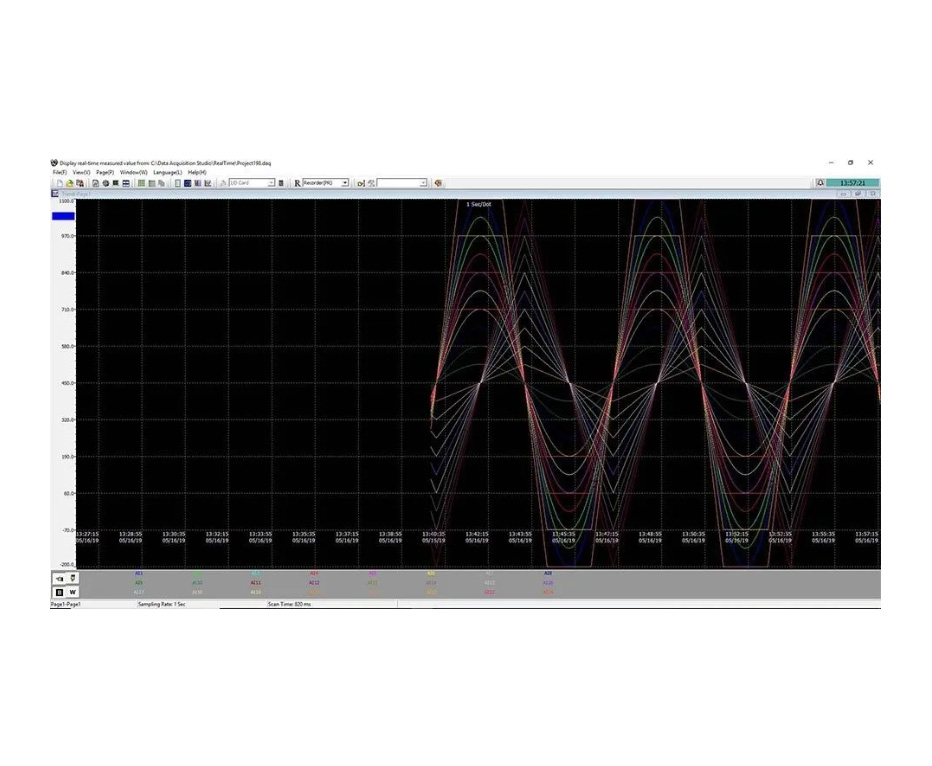Click the Scan Time status bar entry

pyautogui.click(x=289, y=604)
